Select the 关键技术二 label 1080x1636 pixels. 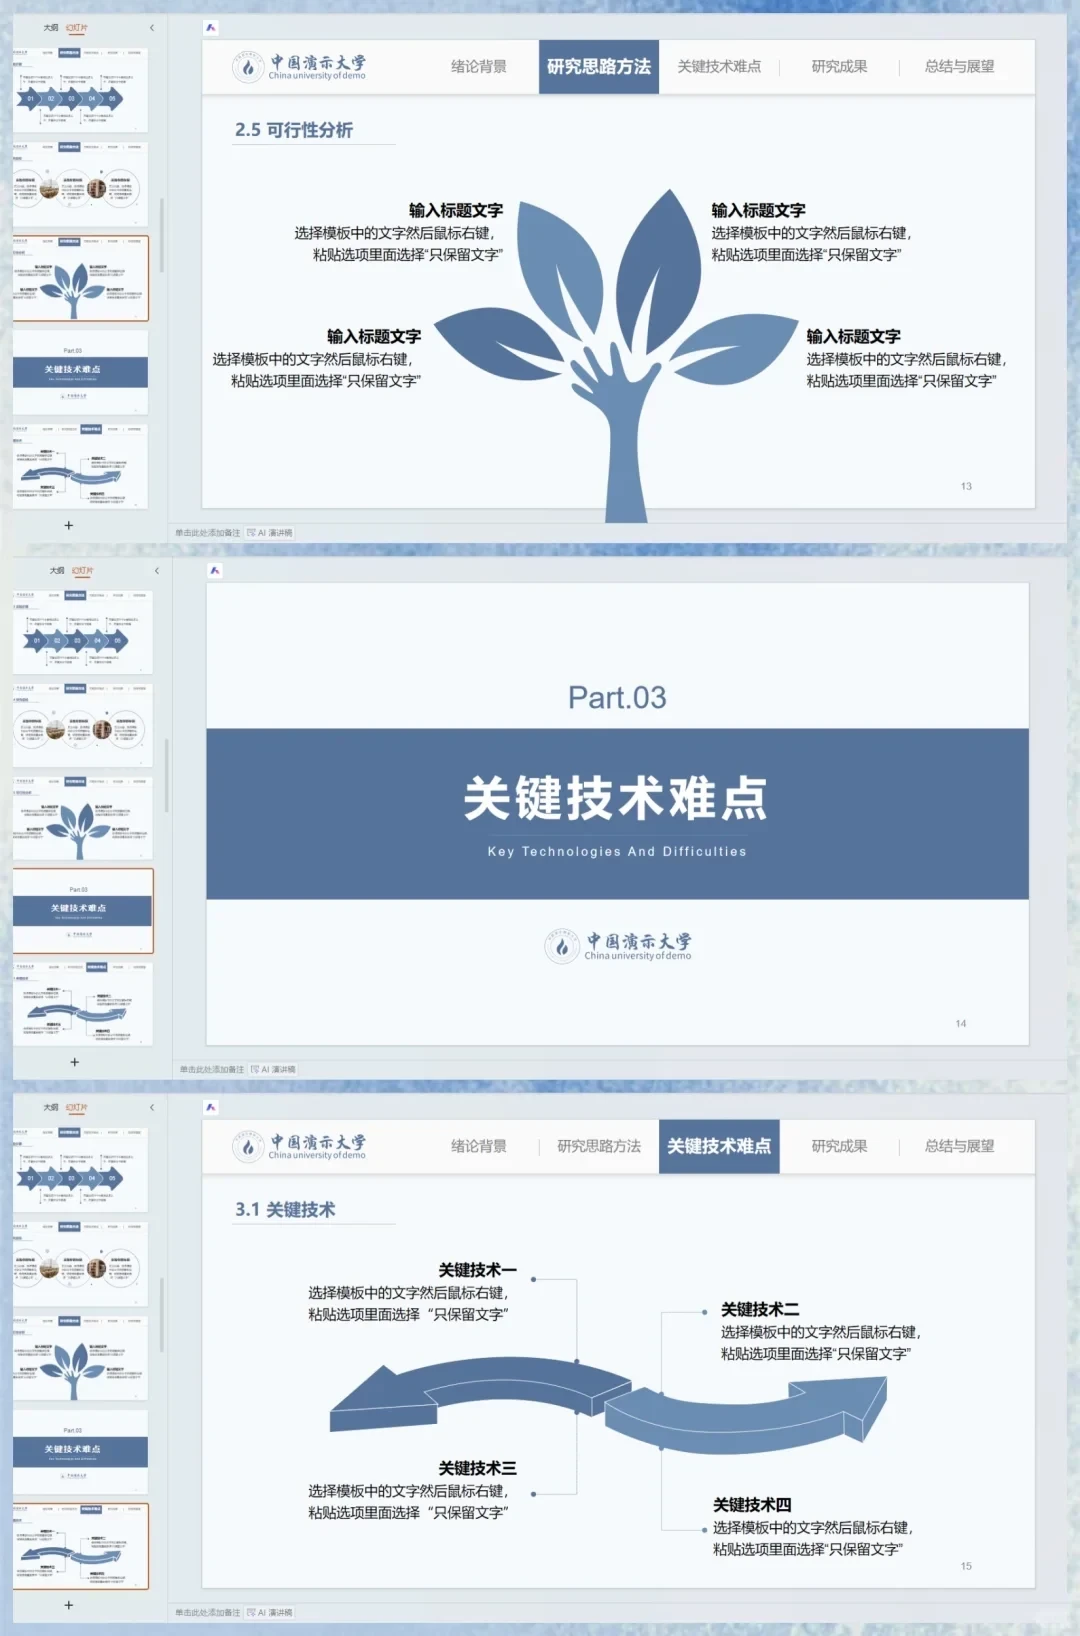coord(760,1309)
